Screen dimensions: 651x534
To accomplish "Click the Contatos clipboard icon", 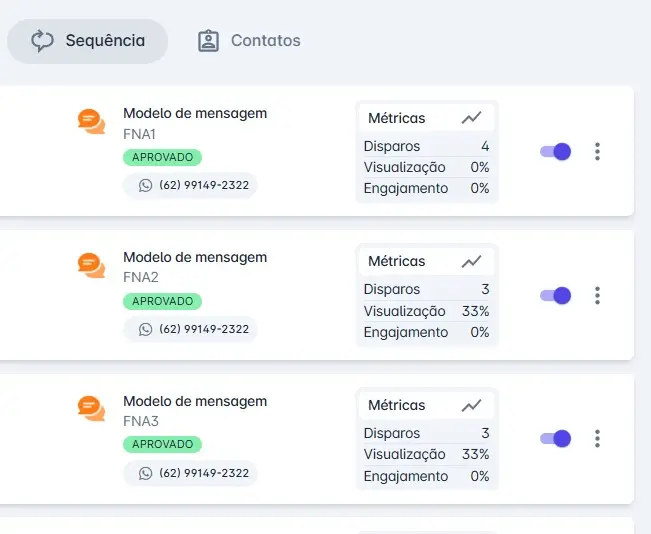I will [x=208, y=41].
